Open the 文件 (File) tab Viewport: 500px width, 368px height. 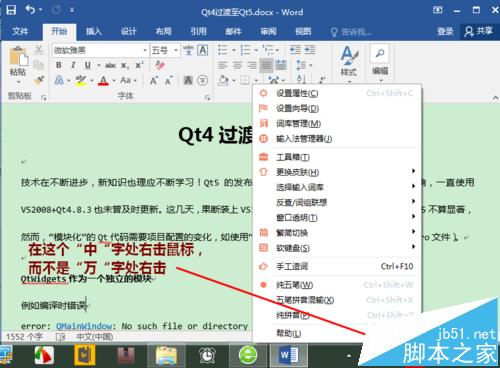click(20, 31)
